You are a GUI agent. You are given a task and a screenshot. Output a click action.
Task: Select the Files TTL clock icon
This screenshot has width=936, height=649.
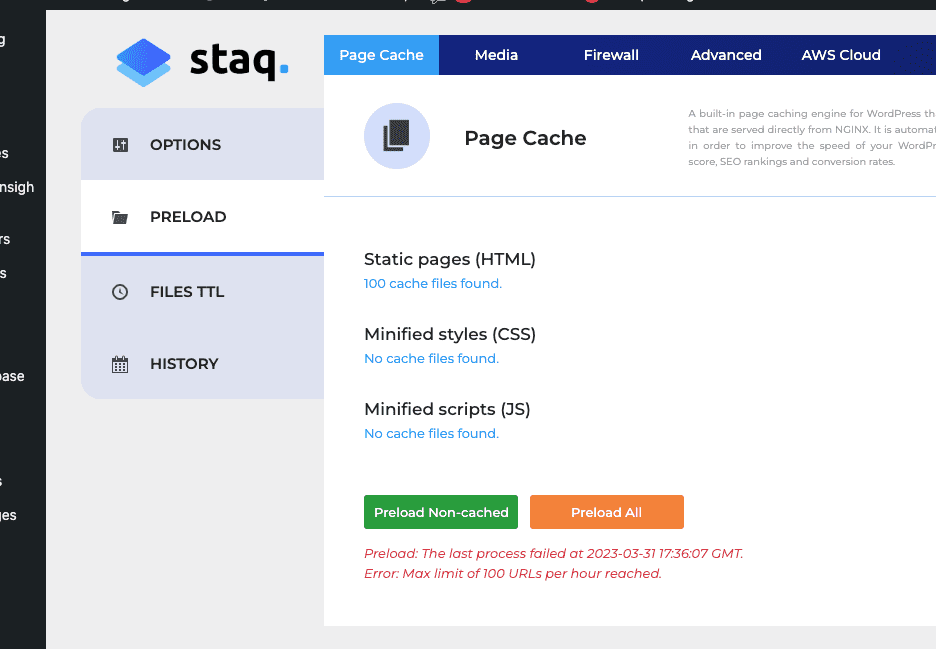(x=120, y=291)
